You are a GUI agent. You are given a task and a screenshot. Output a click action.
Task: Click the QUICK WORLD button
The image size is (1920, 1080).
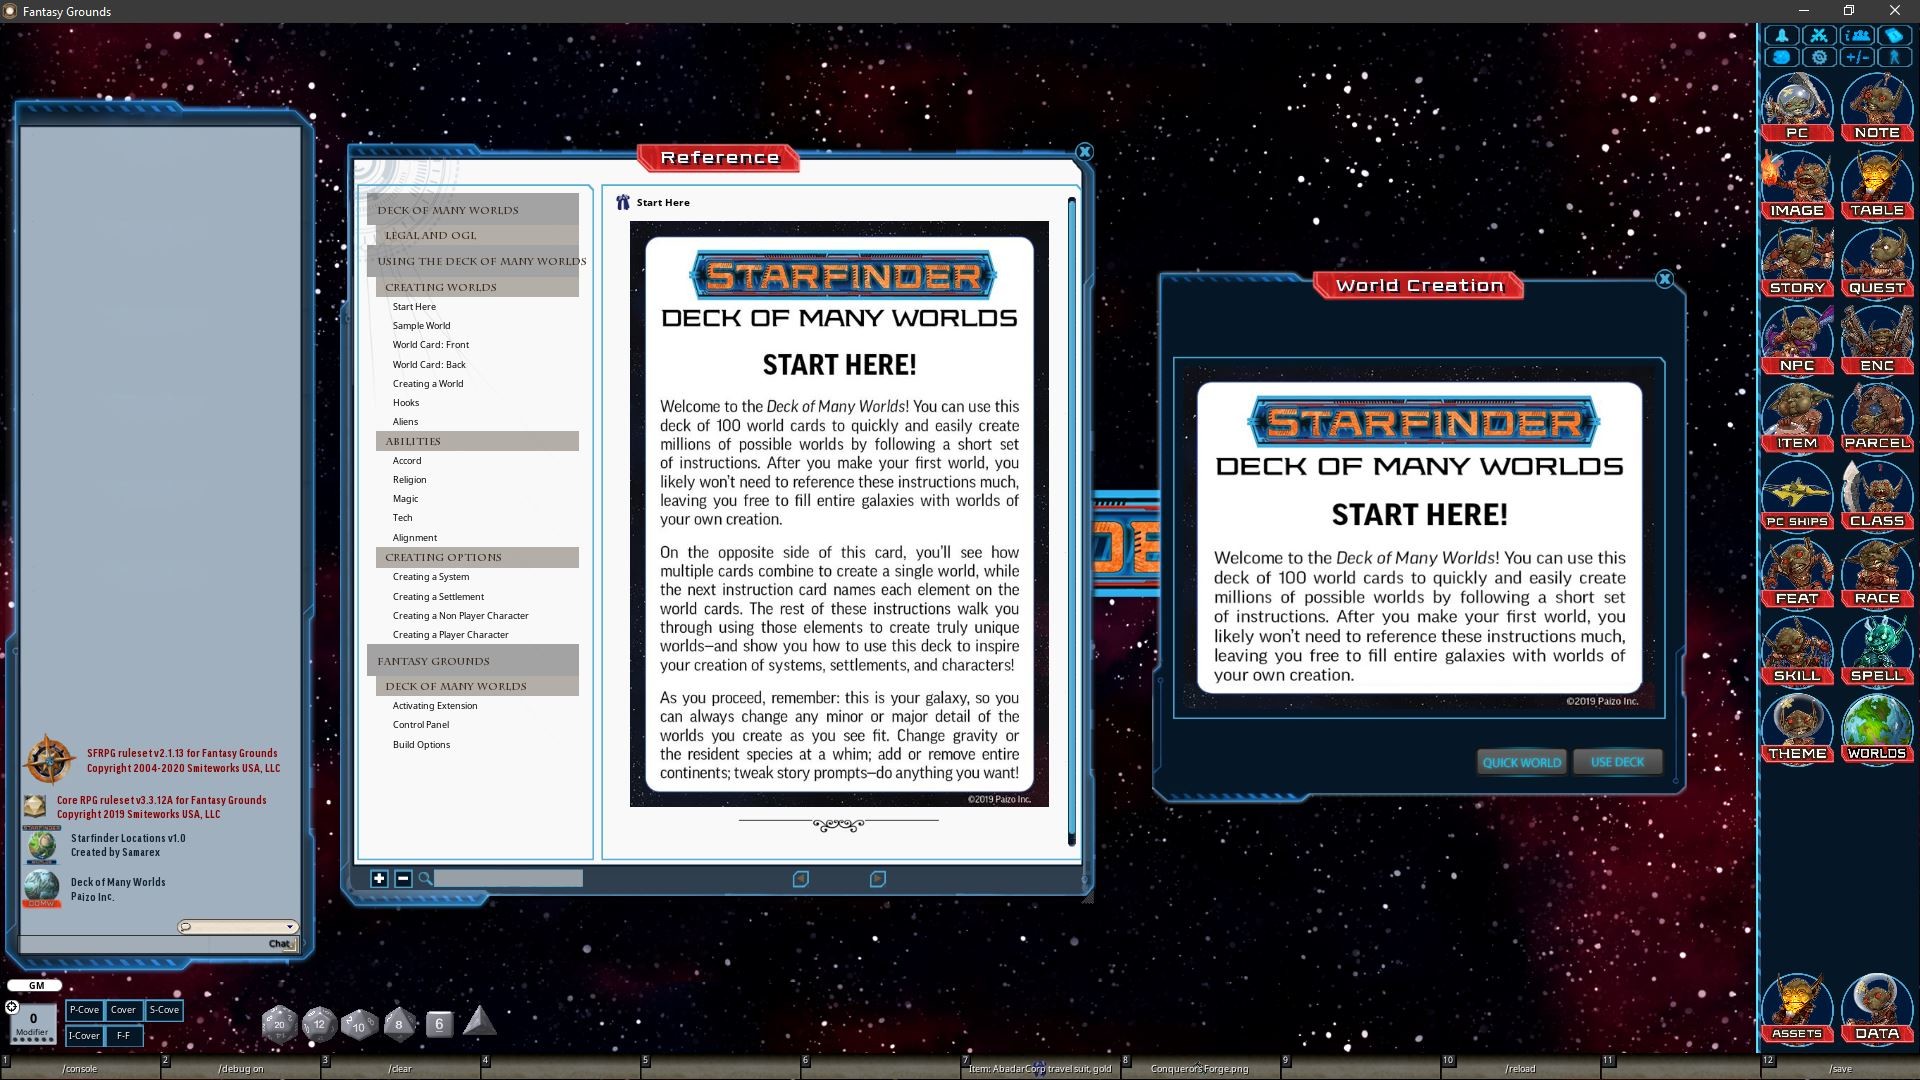pyautogui.click(x=1521, y=761)
